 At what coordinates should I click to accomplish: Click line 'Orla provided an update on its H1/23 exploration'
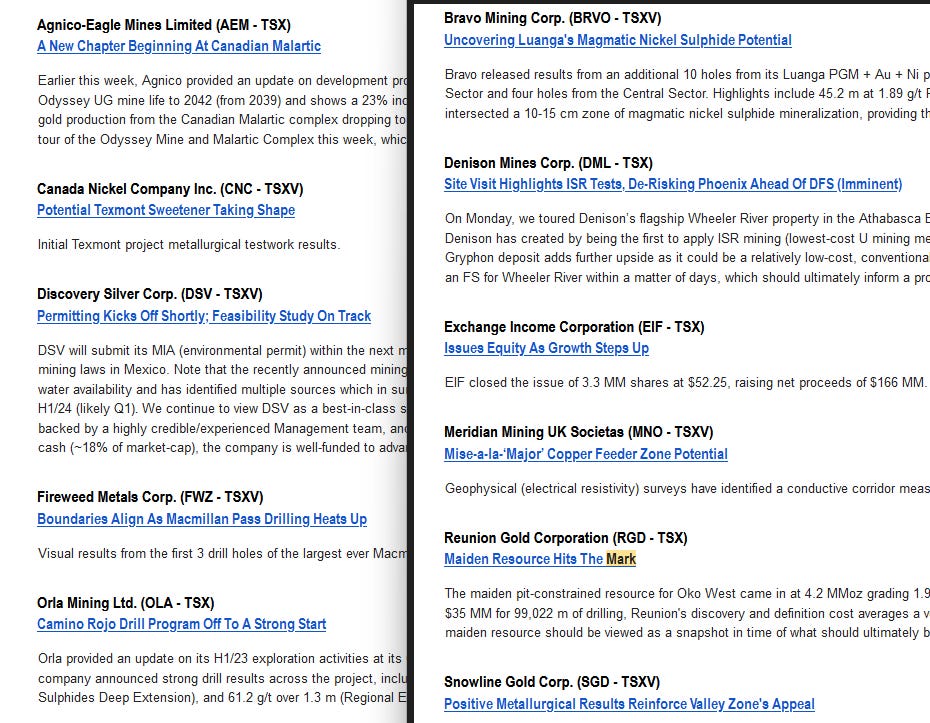pos(220,658)
